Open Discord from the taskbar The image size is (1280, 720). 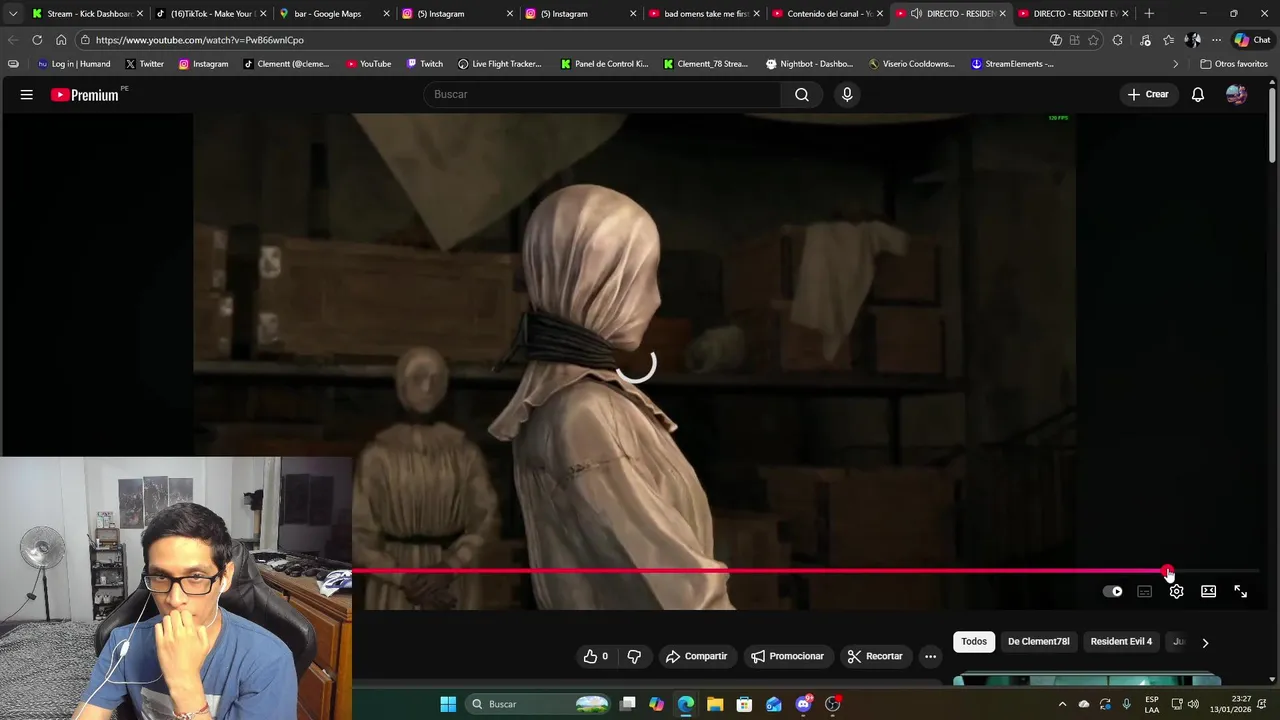[x=803, y=704]
